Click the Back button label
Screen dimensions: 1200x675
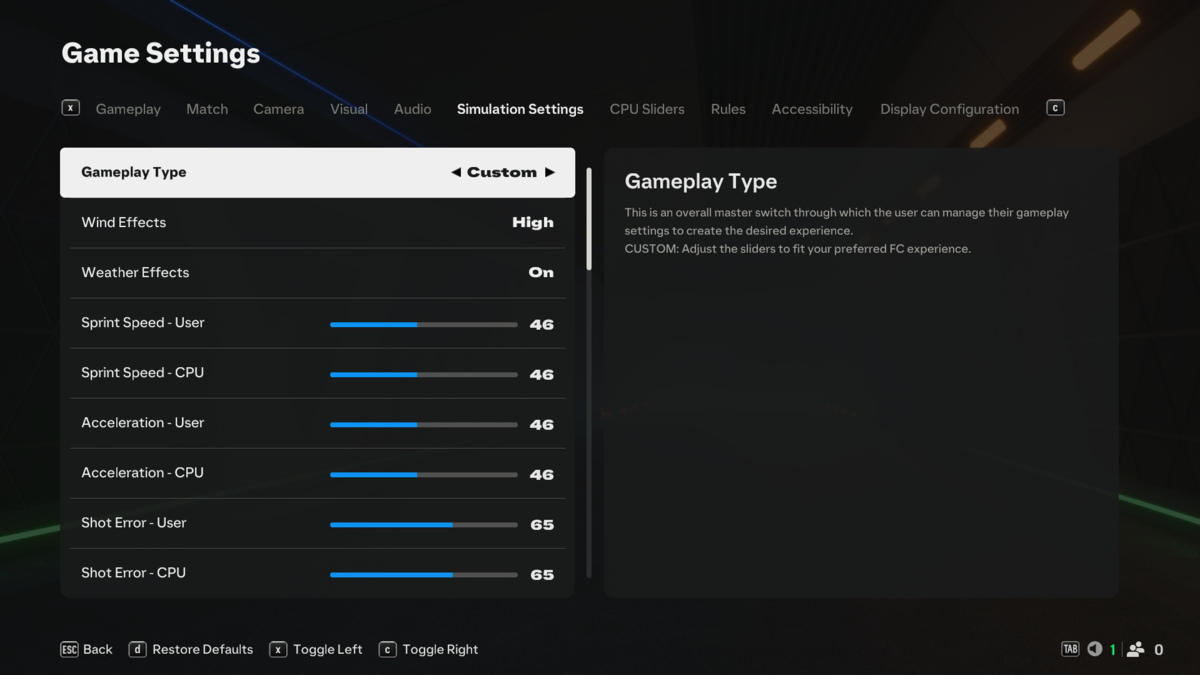[x=97, y=649]
